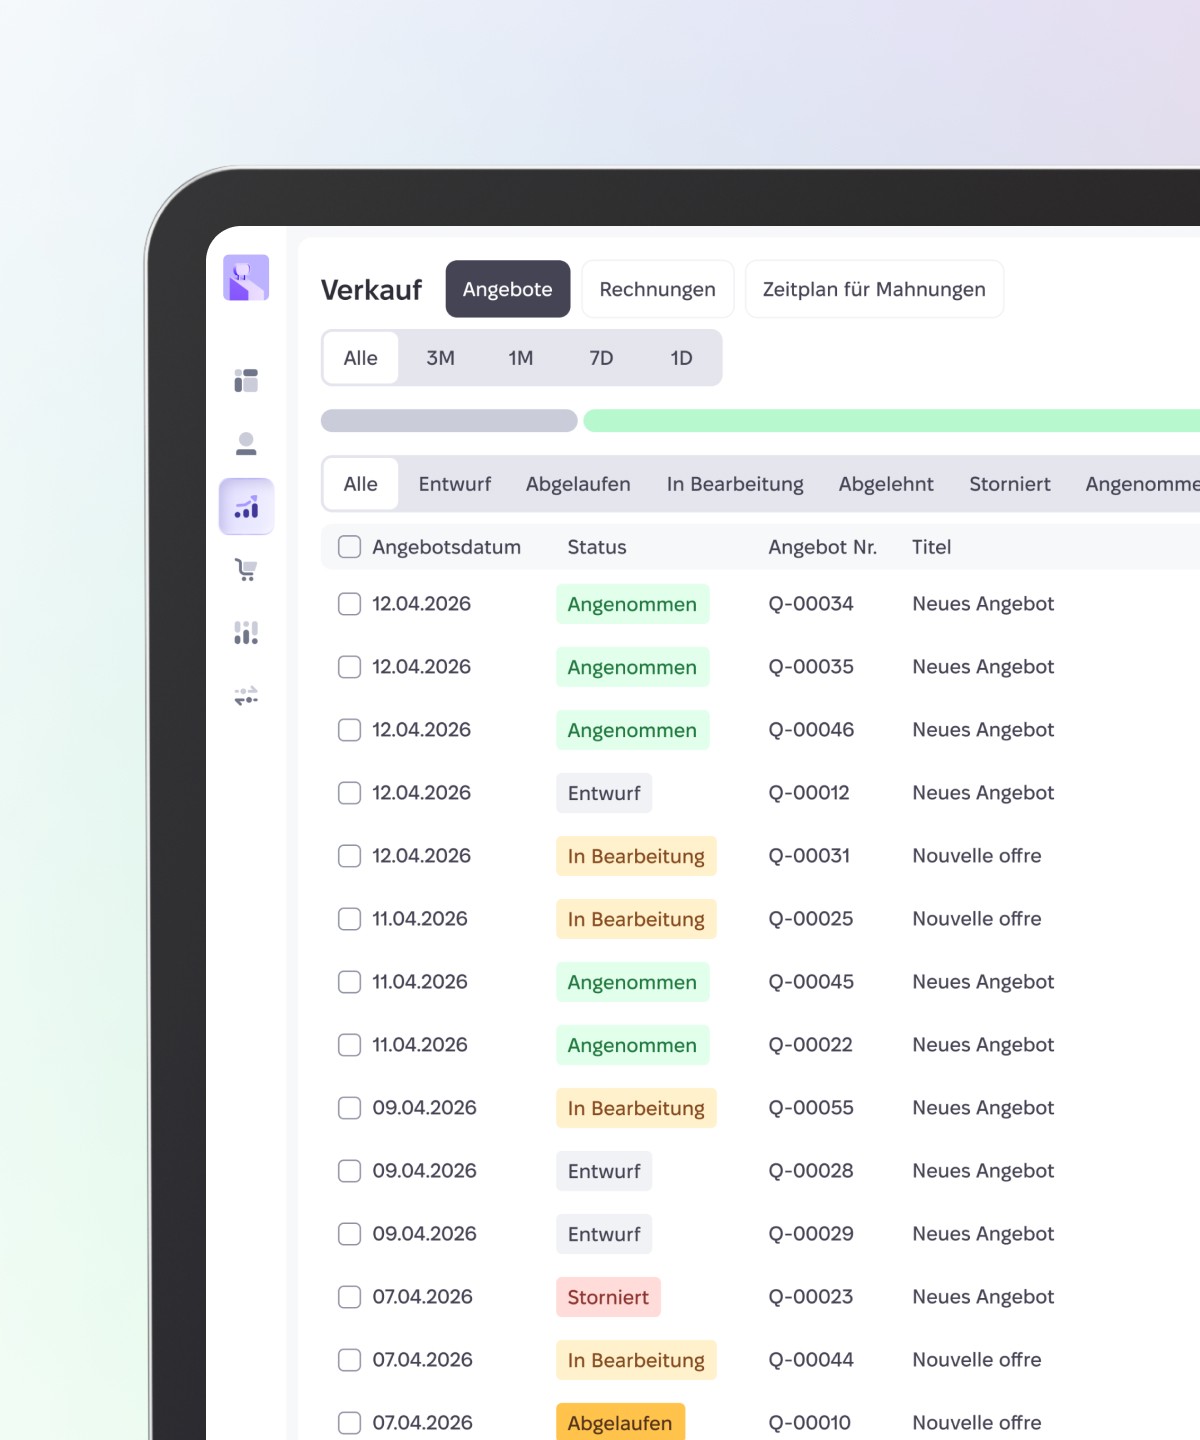Filter by In Bearbeitung status tab
Image resolution: width=1200 pixels, height=1440 pixels.
(735, 484)
